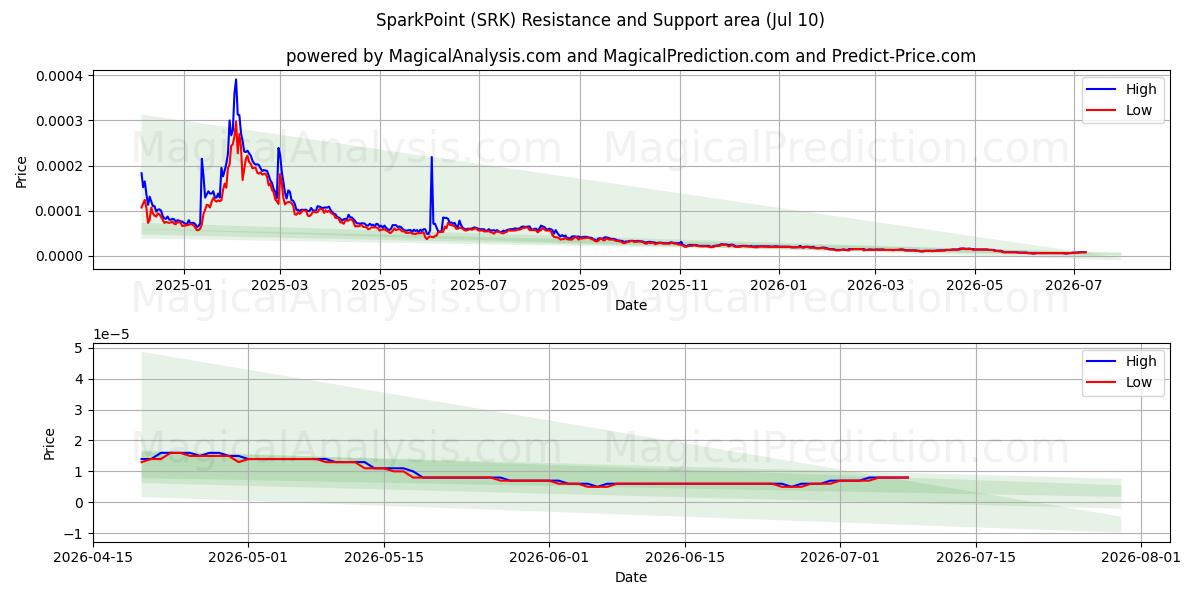
Task: Click the '2026-07' x-axis tick label
Action: coord(1073,284)
